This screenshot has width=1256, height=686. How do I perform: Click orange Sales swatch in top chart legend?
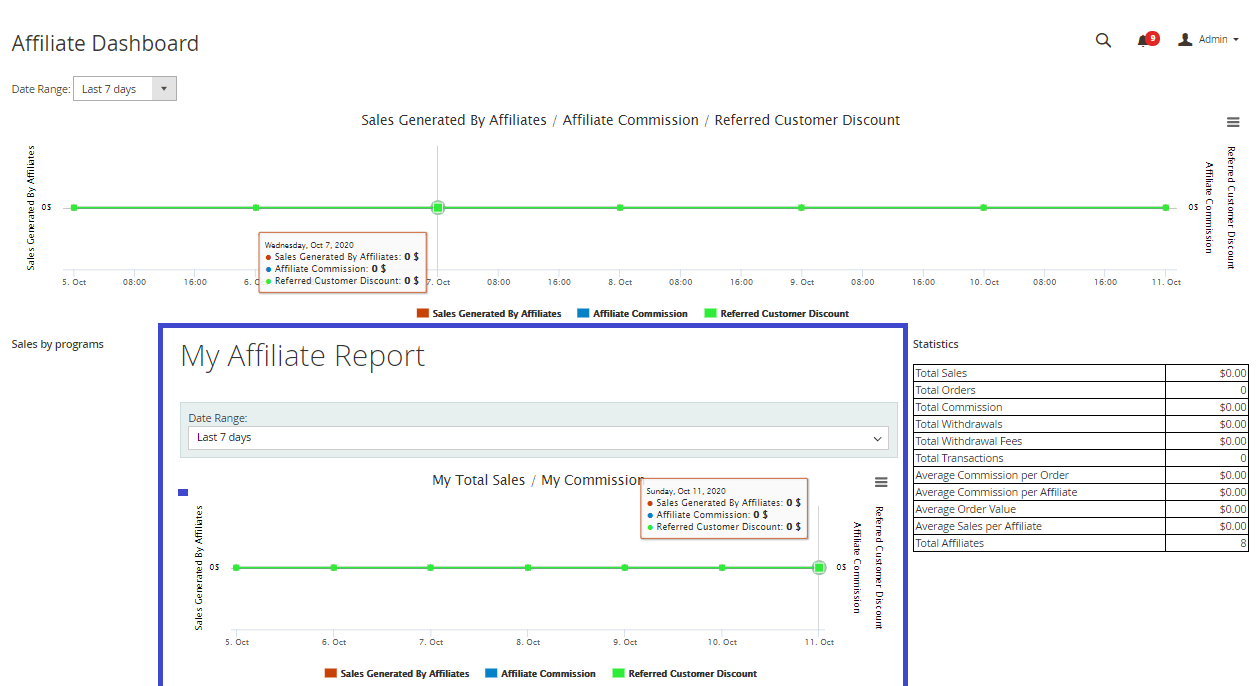click(423, 314)
